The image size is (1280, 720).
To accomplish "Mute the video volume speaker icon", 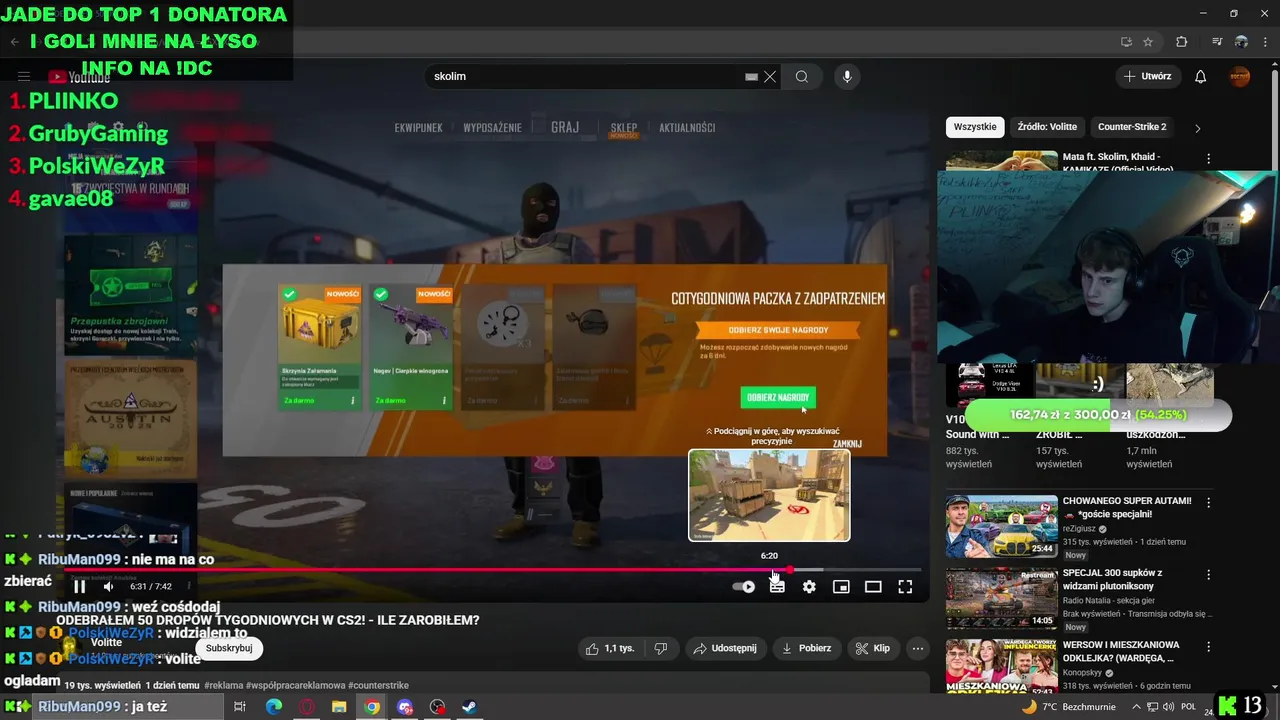I will (x=108, y=587).
